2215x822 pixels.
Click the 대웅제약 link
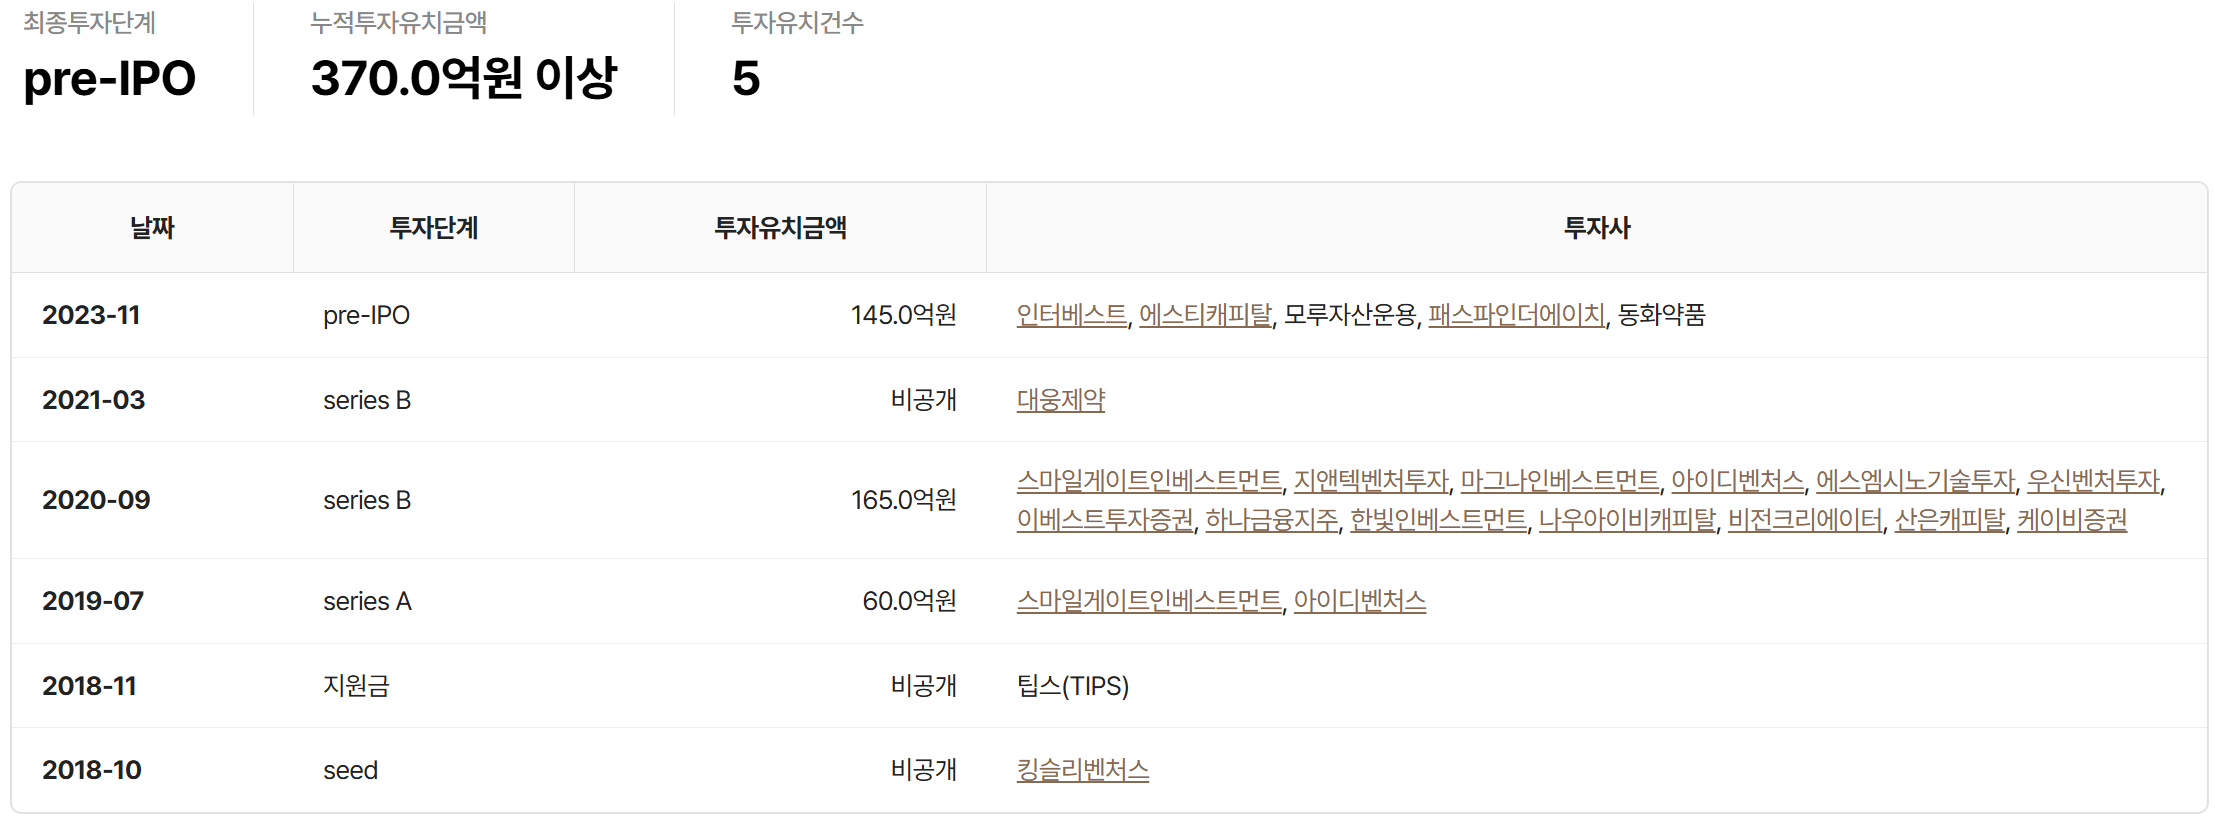click(1061, 400)
